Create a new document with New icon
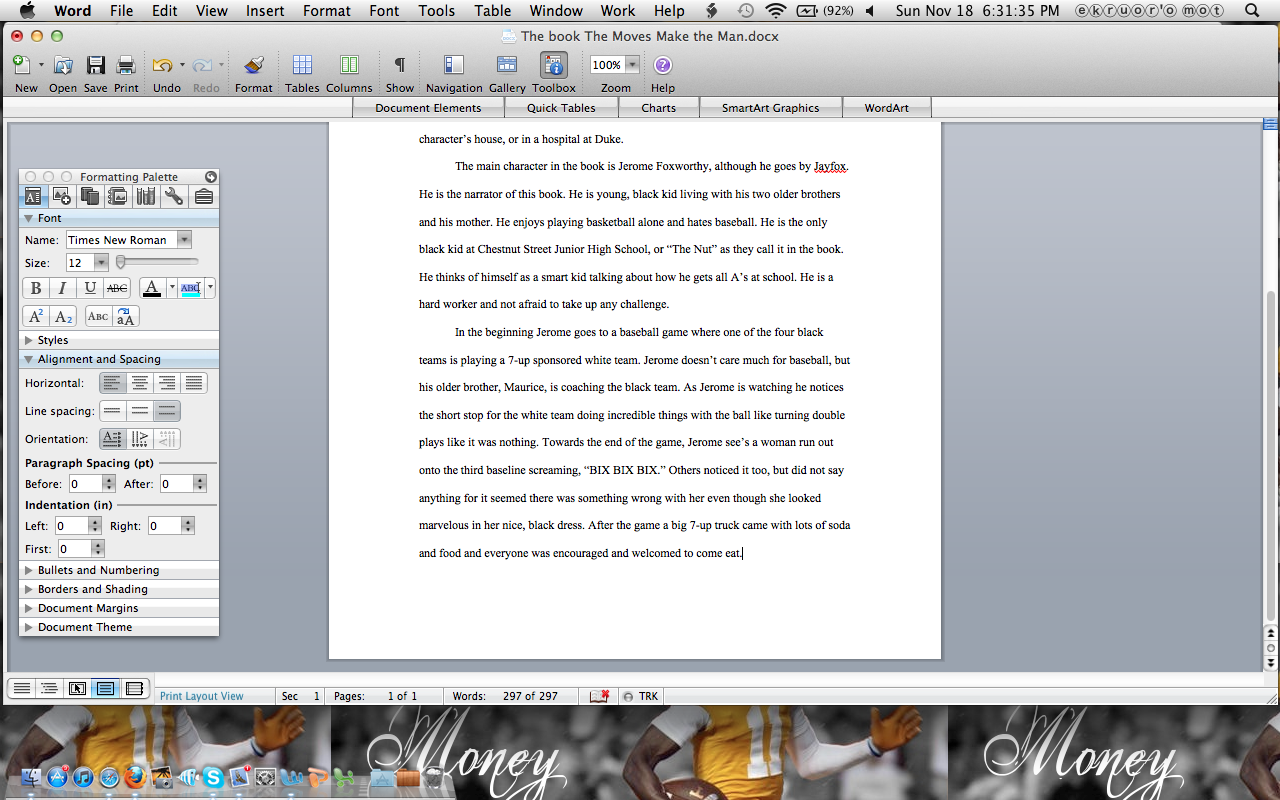This screenshot has width=1280, height=800. click(21, 65)
